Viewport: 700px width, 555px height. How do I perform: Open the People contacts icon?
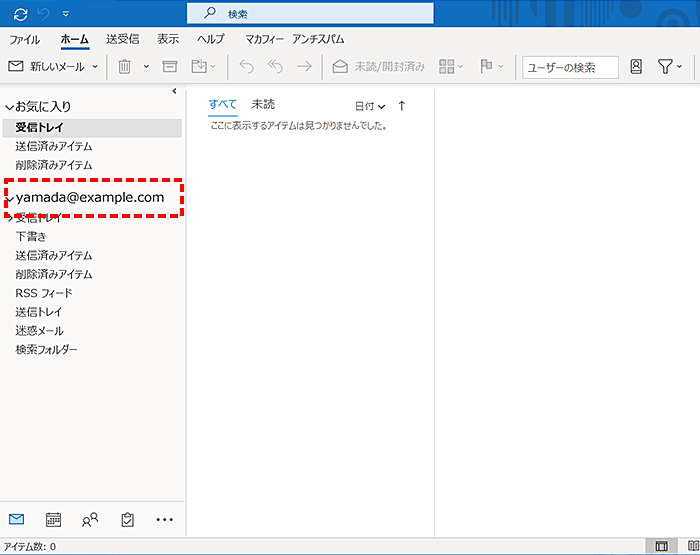[x=90, y=519]
